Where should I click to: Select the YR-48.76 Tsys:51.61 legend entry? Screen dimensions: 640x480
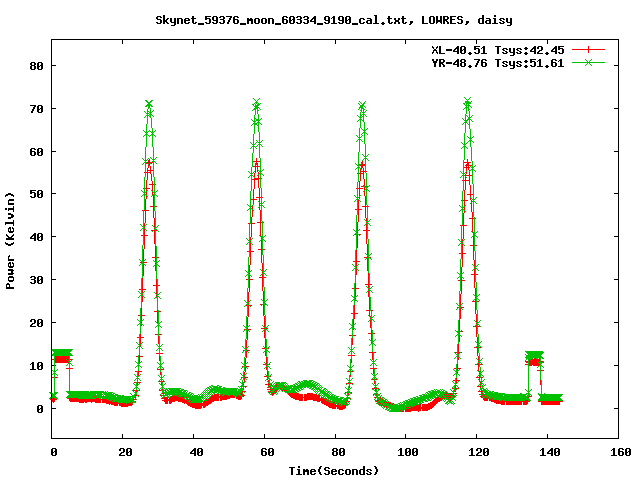pyautogui.click(x=498, y=63)
